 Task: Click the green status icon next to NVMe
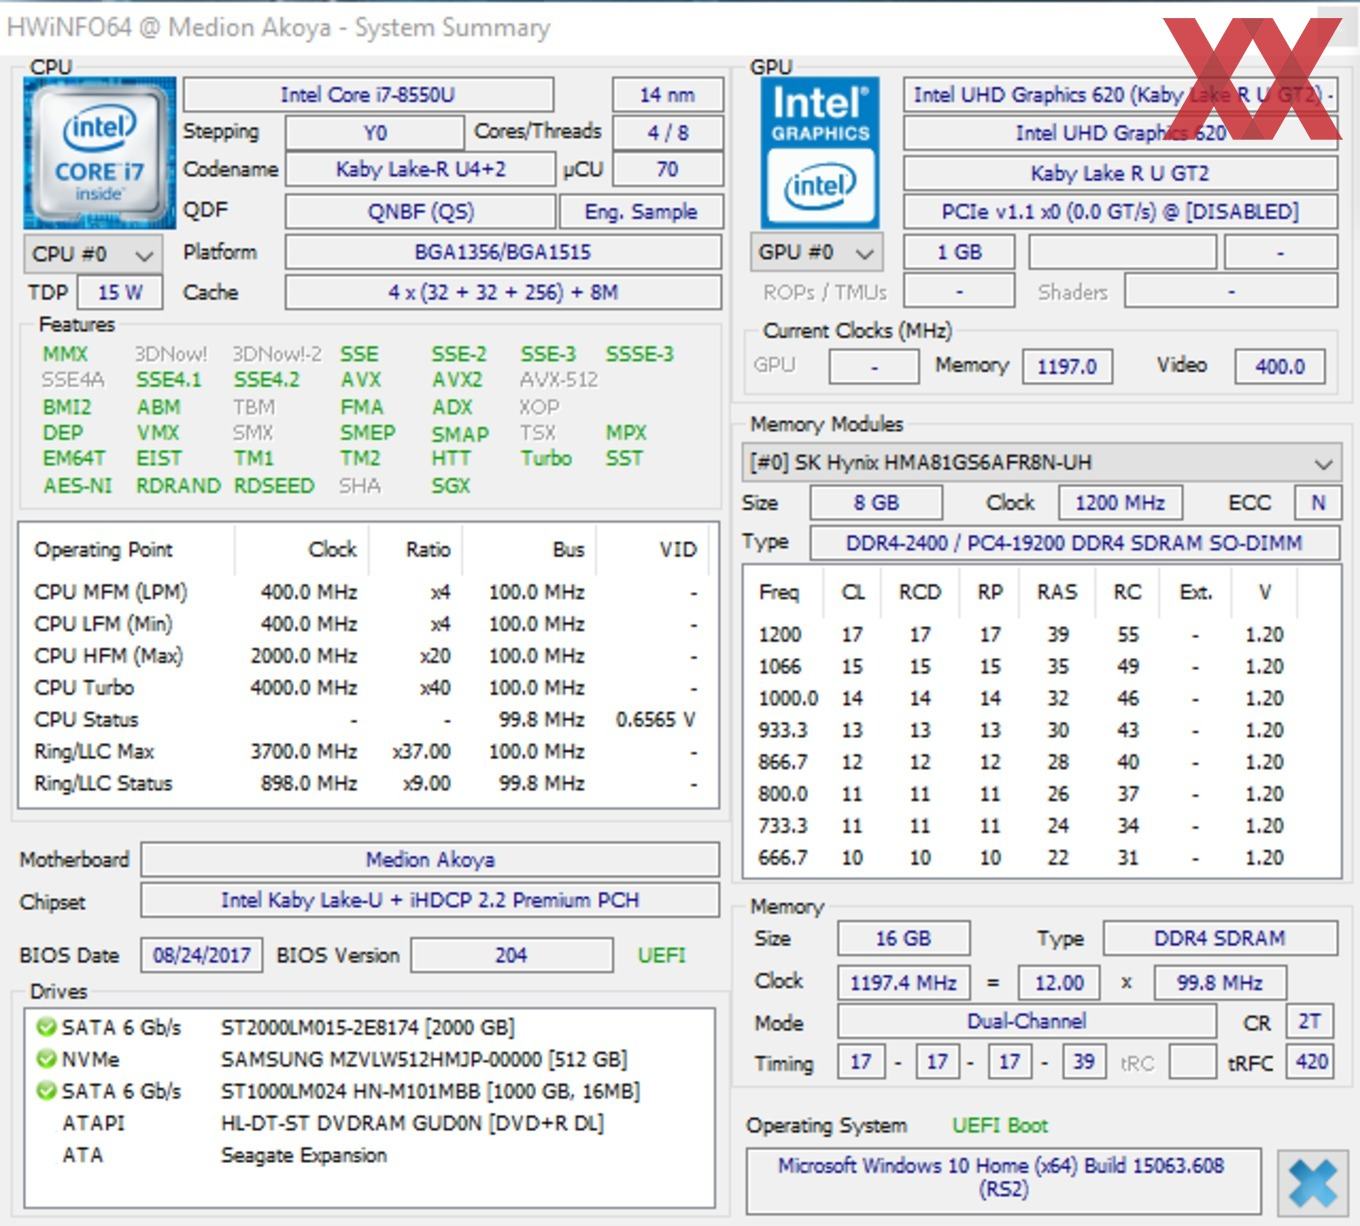click(x=45, y=1059)
